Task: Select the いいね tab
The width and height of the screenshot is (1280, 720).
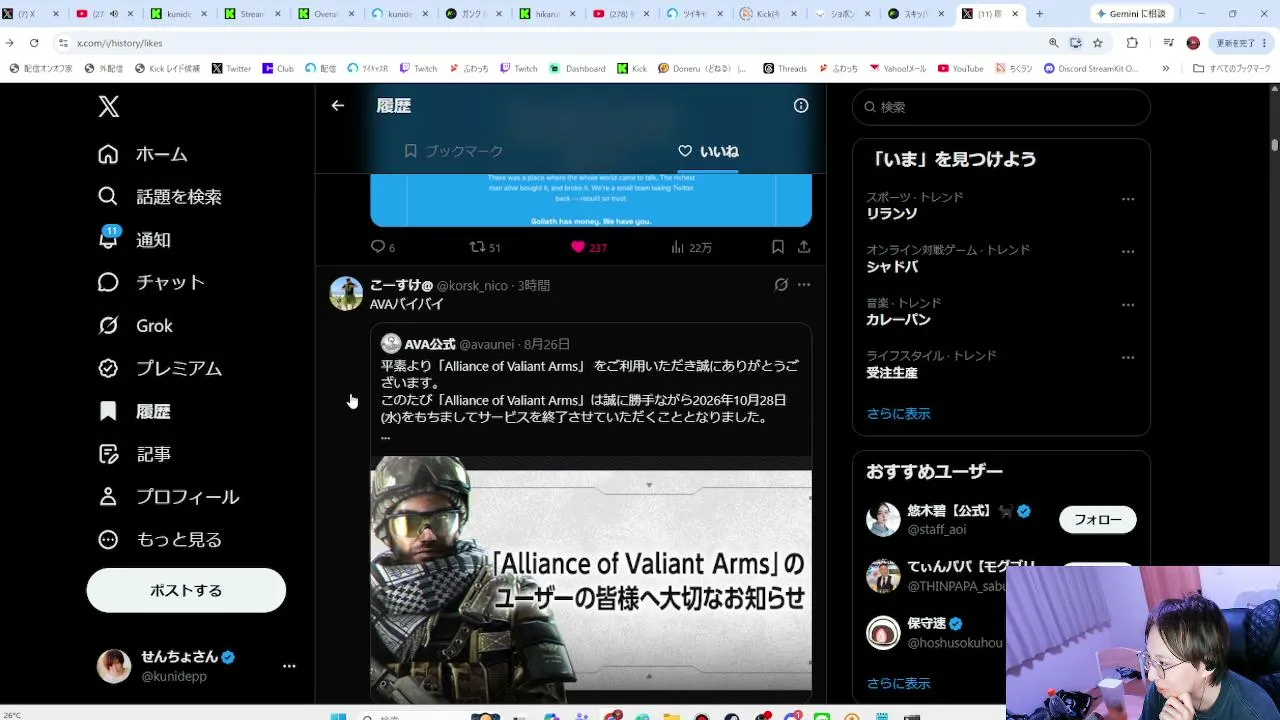Action: [x=708, y=151]
